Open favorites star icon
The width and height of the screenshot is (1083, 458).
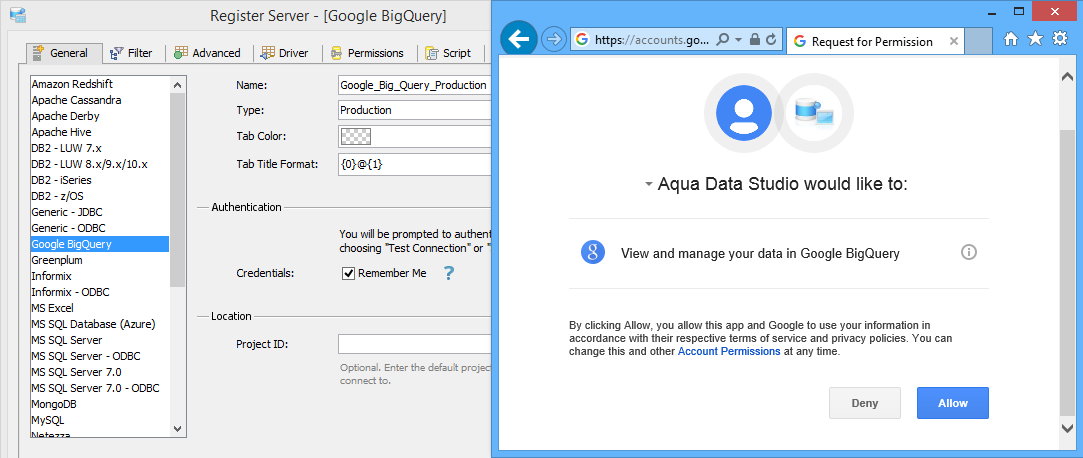[1036, 39]
